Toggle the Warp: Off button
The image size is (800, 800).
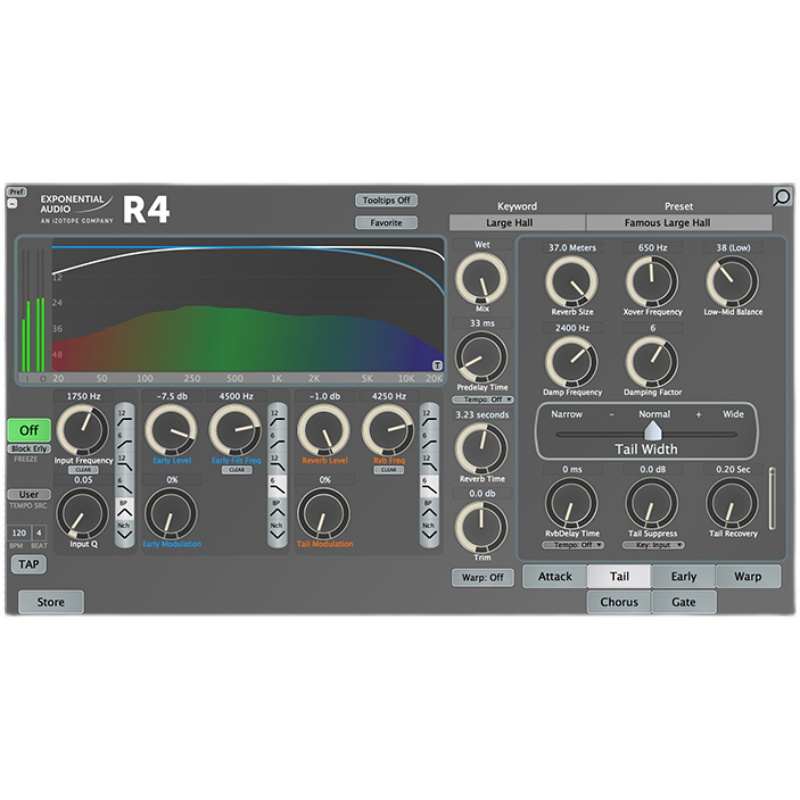click(483, 578)
